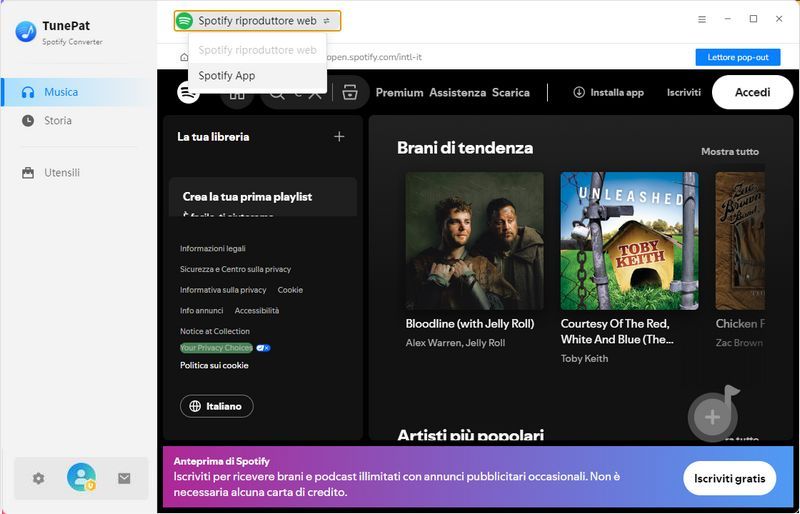Open Informativa sulla privacy link

[223, 290]
